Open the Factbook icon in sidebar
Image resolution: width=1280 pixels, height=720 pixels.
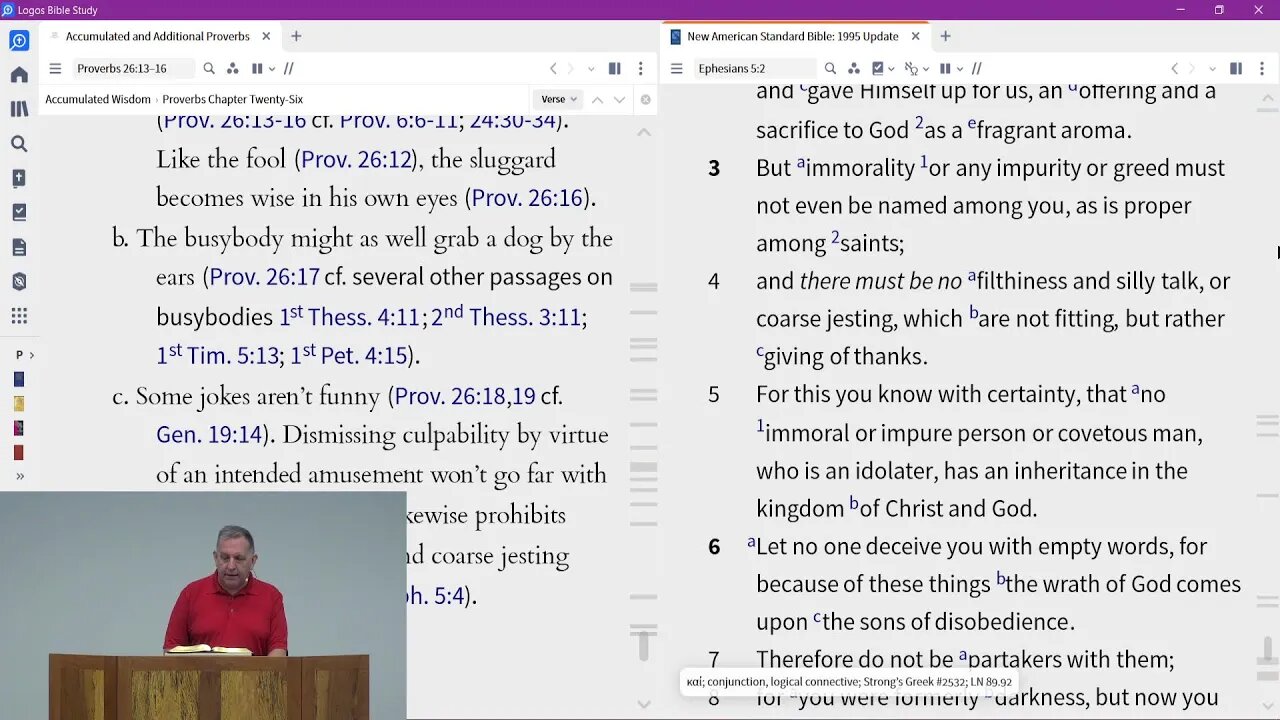coord(19,178)
